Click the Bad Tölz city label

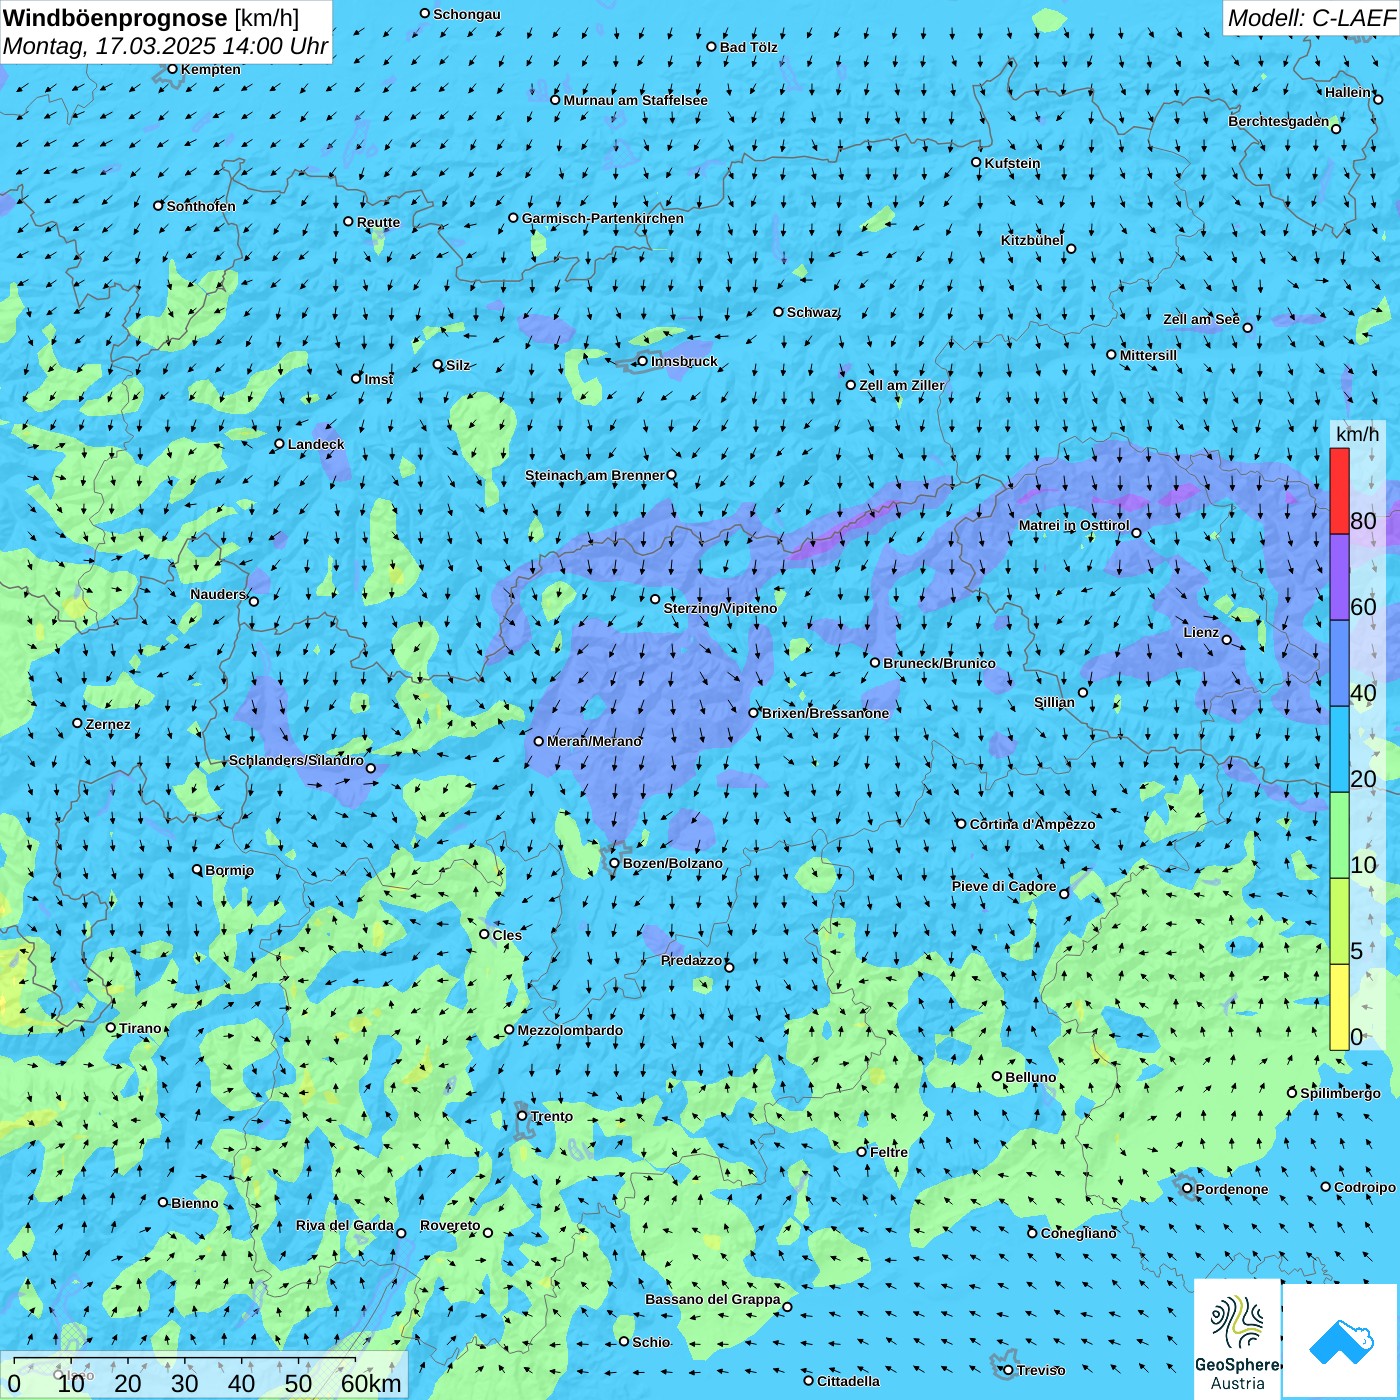748,47
